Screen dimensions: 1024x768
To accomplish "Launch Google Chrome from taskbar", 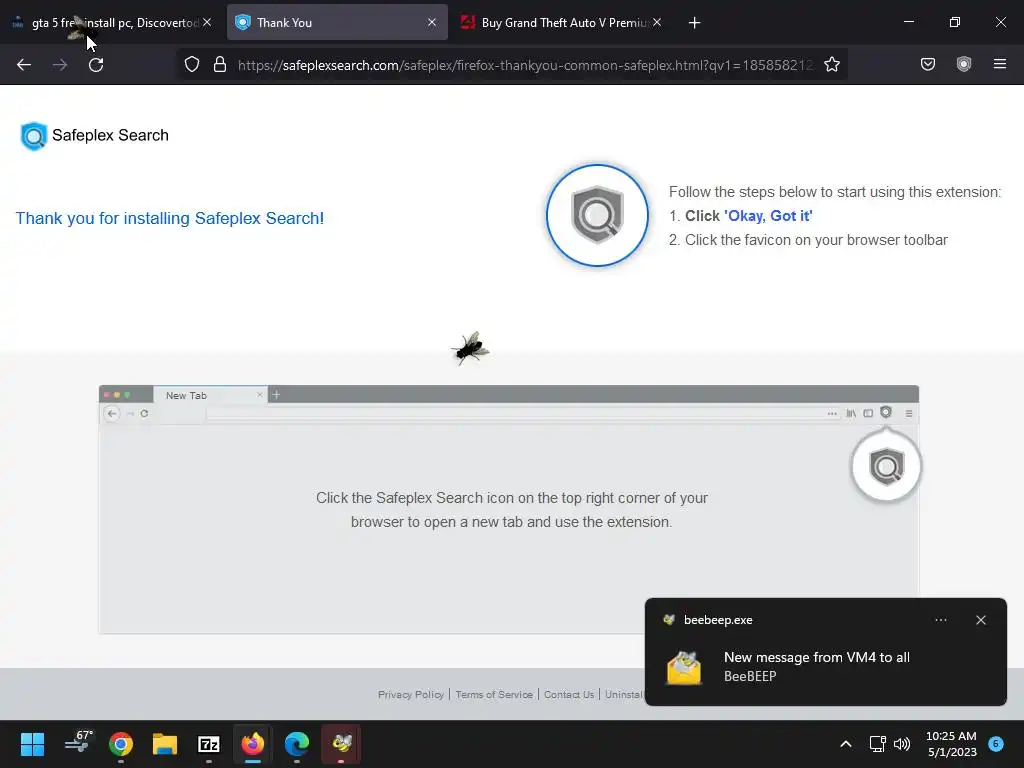I will pyautogui.click(x=121, y=744).
